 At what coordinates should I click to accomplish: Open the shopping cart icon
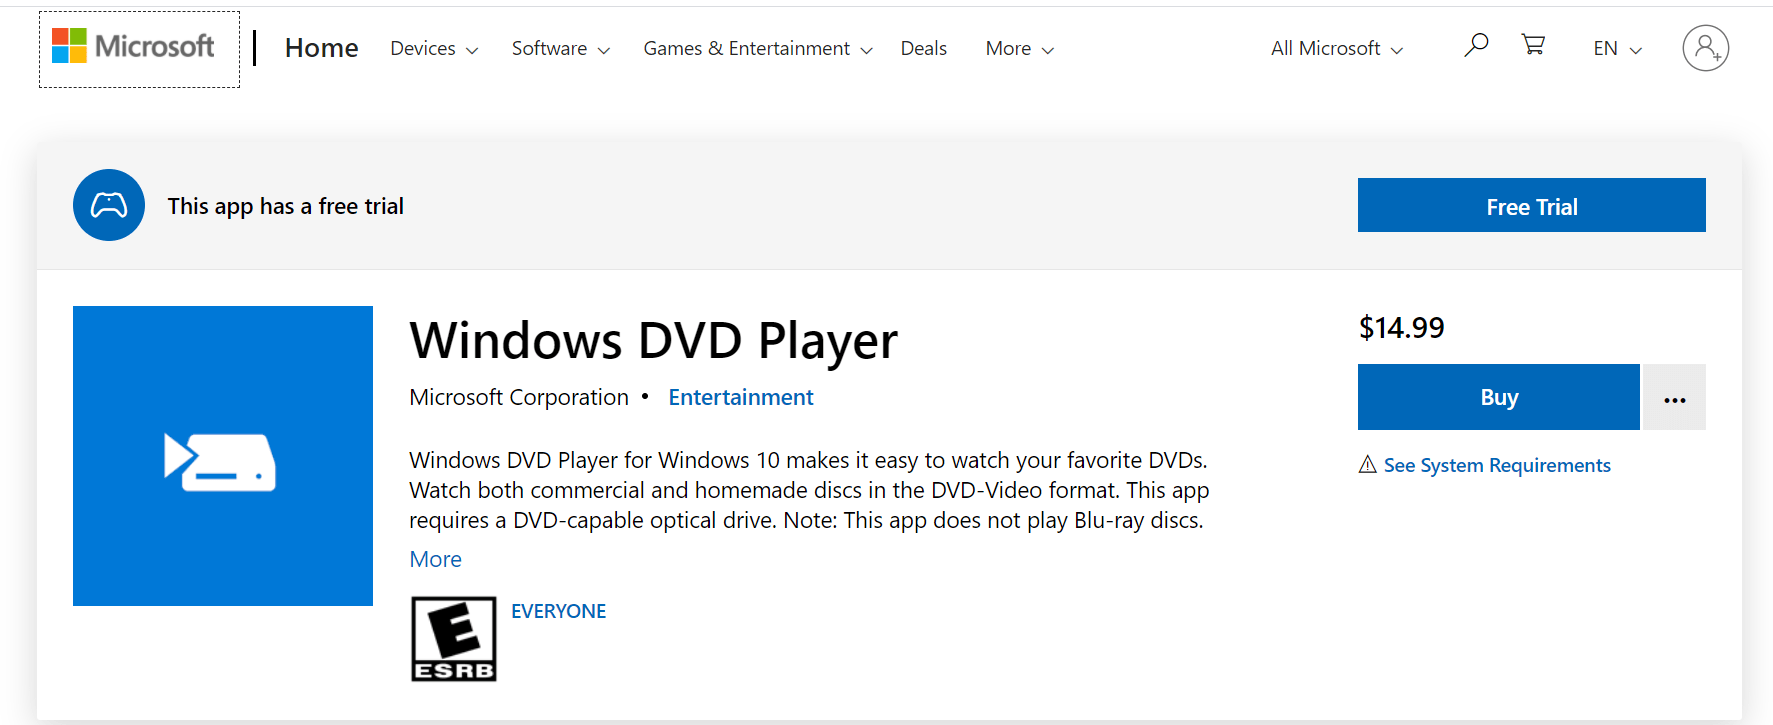coord(1533,45)
